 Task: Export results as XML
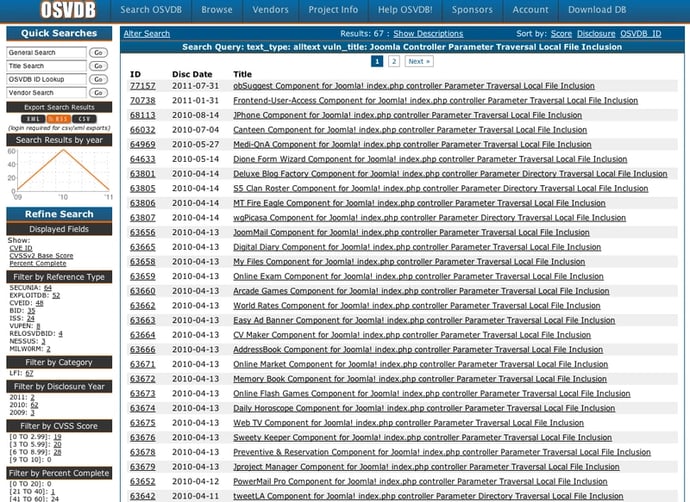(32, 119)
